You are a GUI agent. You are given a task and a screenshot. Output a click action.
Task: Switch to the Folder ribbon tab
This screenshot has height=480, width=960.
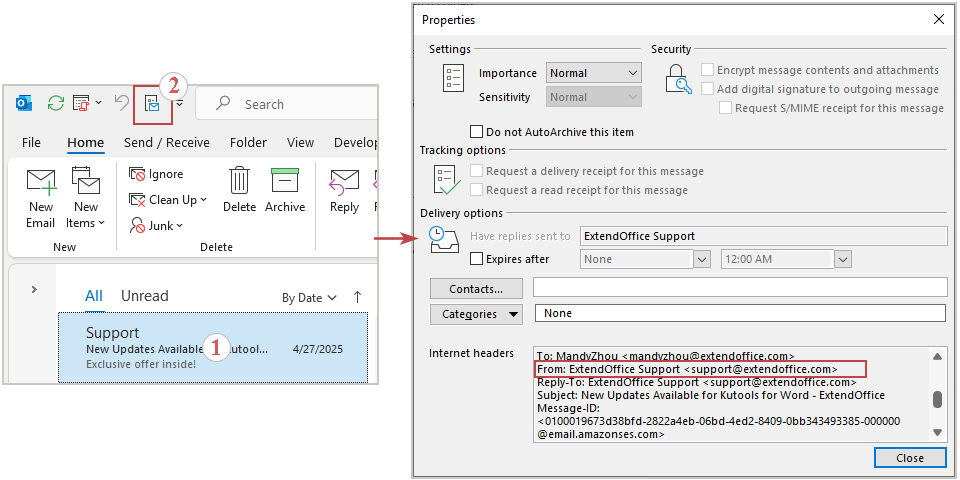250,143
